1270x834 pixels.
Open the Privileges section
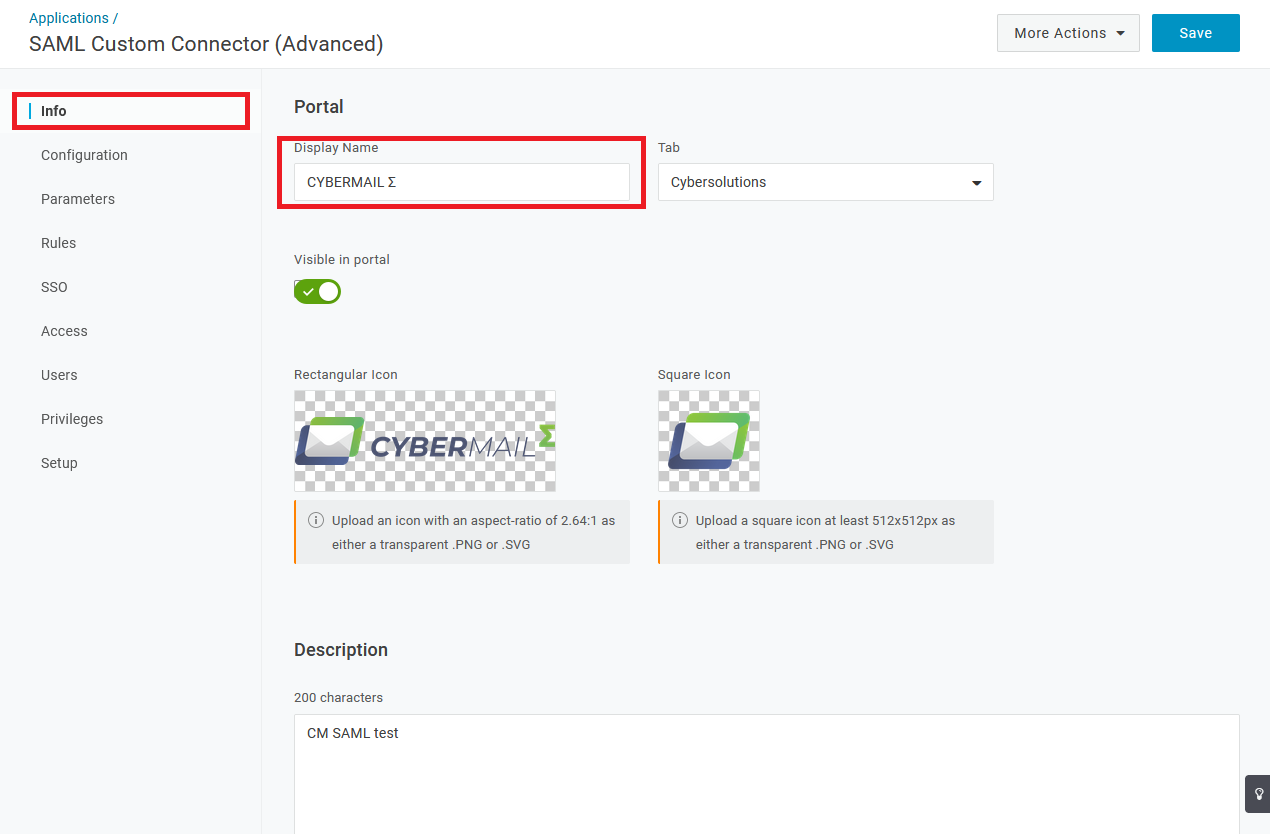click(72, 419)
